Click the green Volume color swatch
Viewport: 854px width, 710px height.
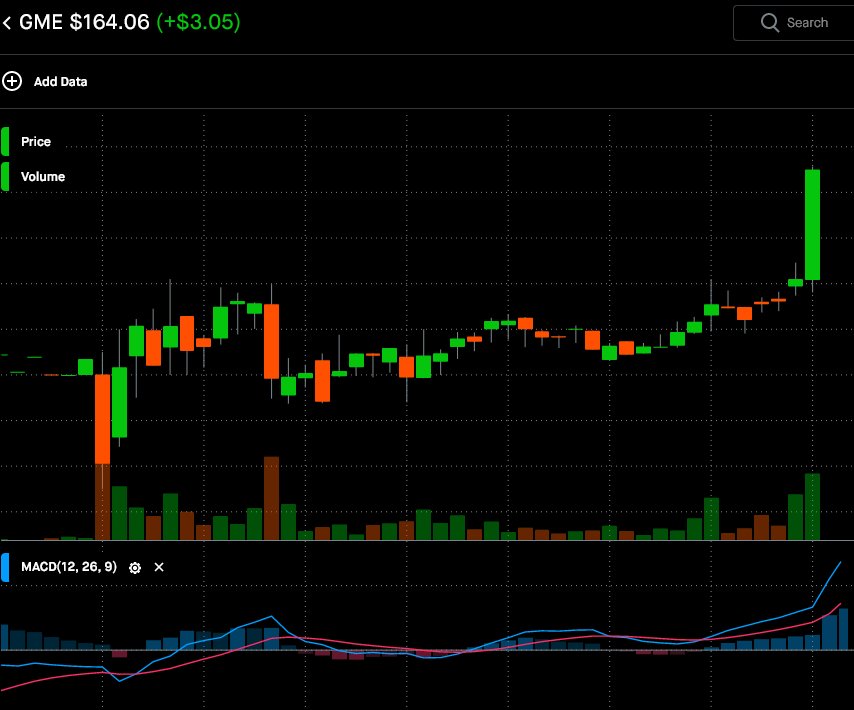5,176
